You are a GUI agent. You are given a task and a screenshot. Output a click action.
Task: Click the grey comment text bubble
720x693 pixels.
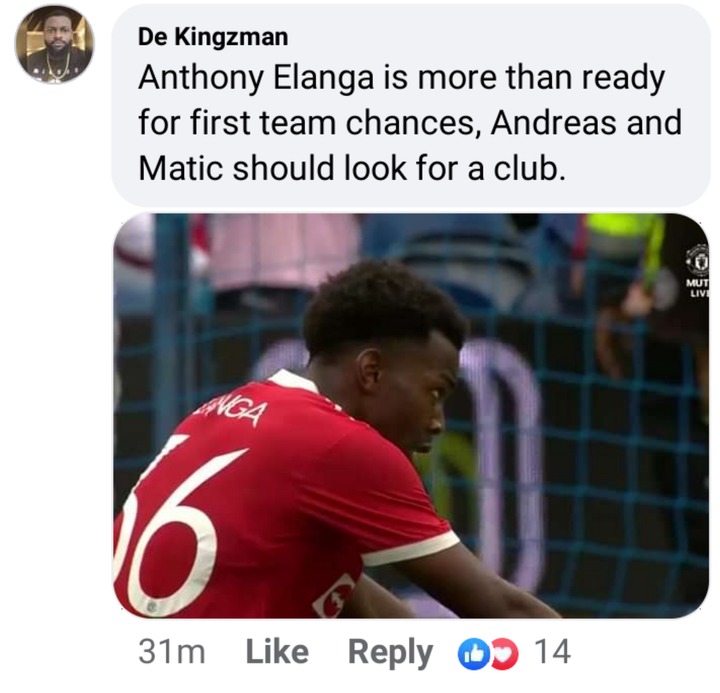[411, 105]
